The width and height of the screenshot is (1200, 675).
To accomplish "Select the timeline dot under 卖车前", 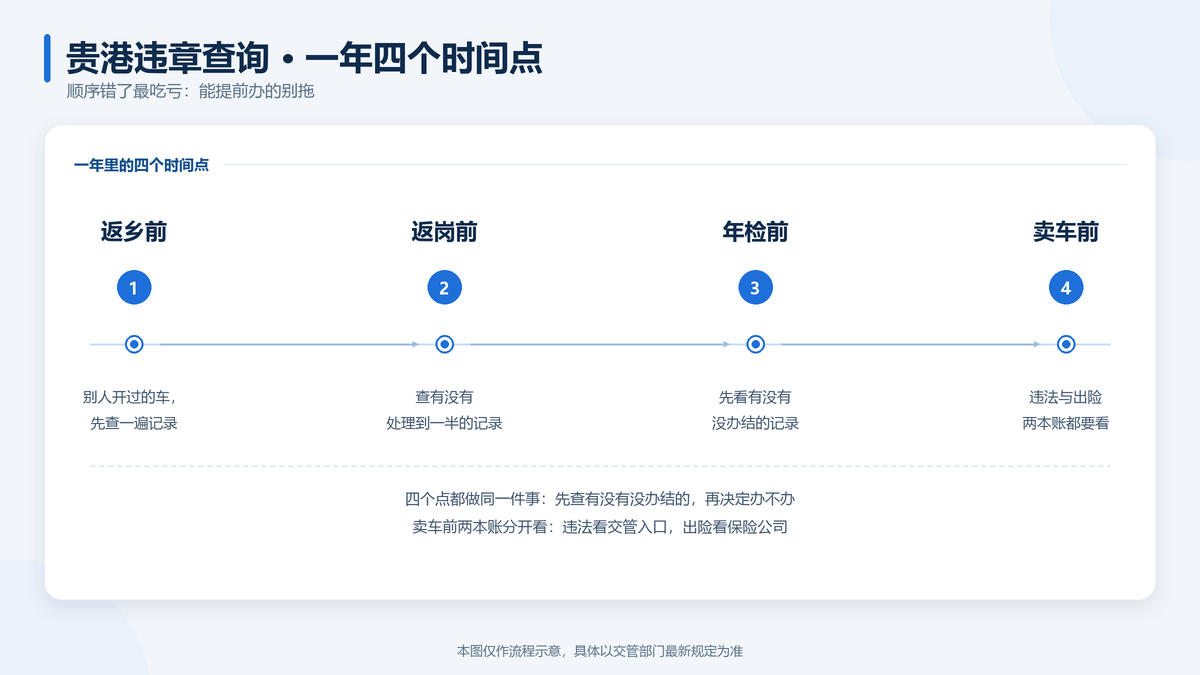I will (x=1066, y=344).
